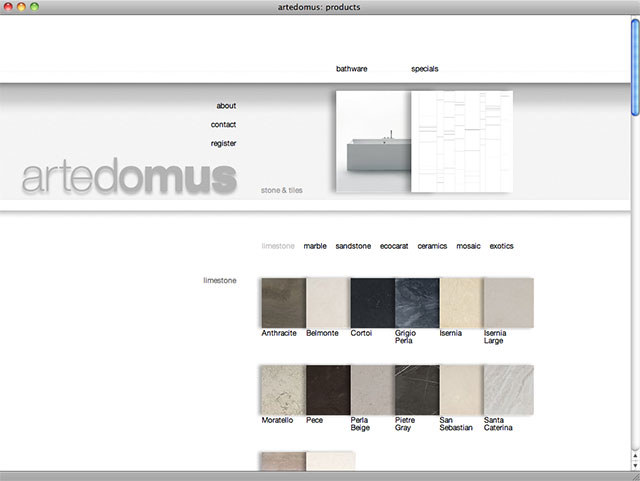Click the limestone section heading text
Image resolution: width=640 pixels, height=481 pixels.
pos(220,281)
